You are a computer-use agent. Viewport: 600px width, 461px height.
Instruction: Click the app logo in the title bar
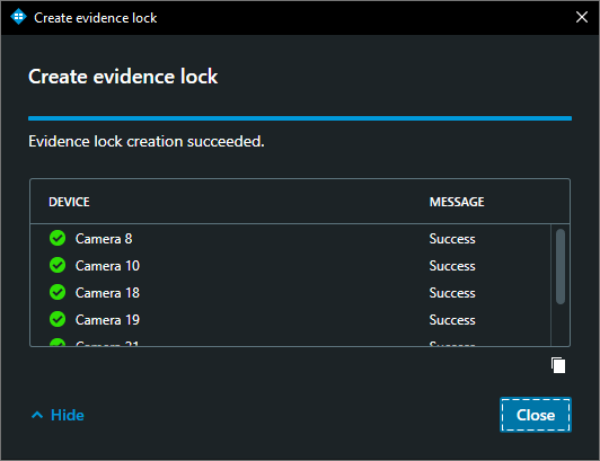(x=18, y=17)
